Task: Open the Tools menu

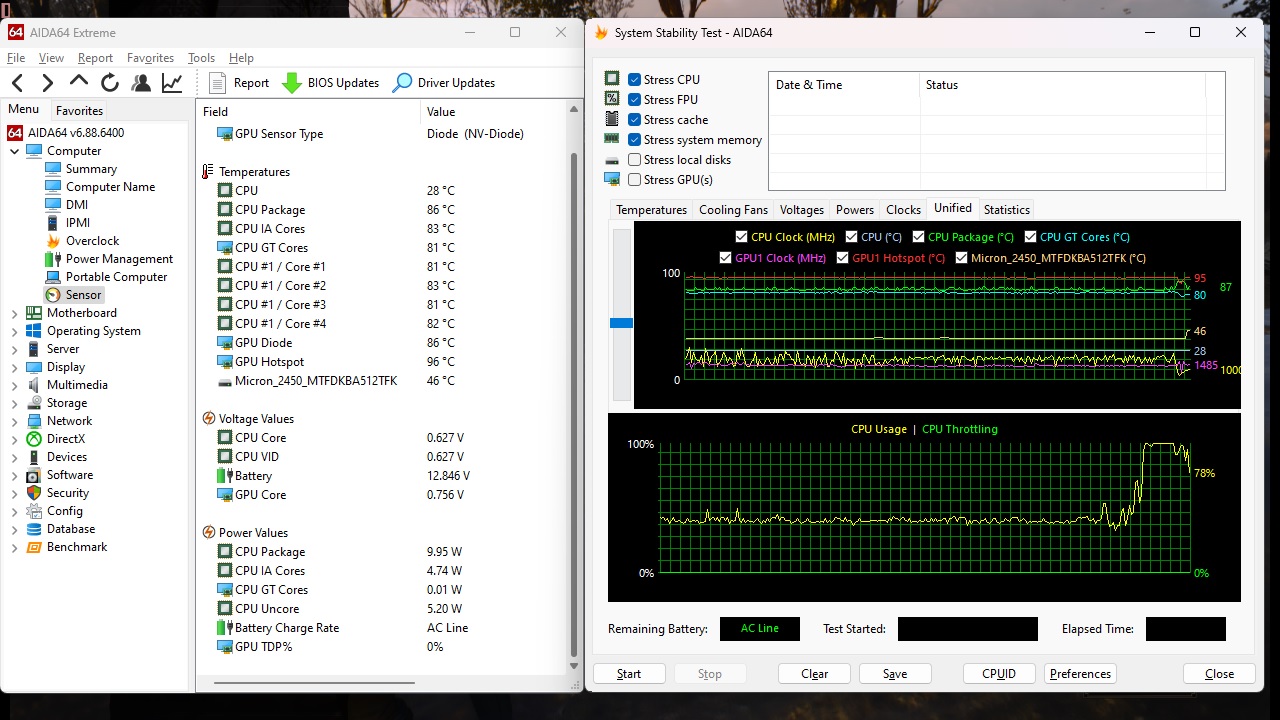Action: pyautogui.click(x=201, y=58)
